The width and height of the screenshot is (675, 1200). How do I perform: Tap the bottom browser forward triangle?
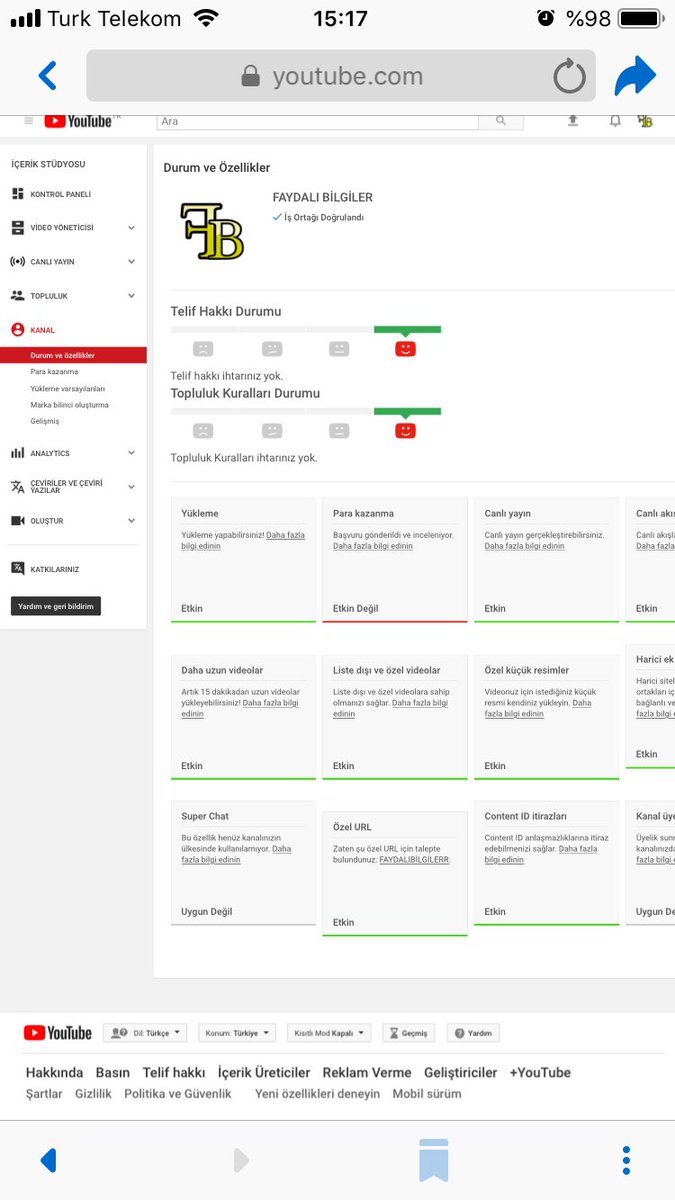click(240, 1160)
